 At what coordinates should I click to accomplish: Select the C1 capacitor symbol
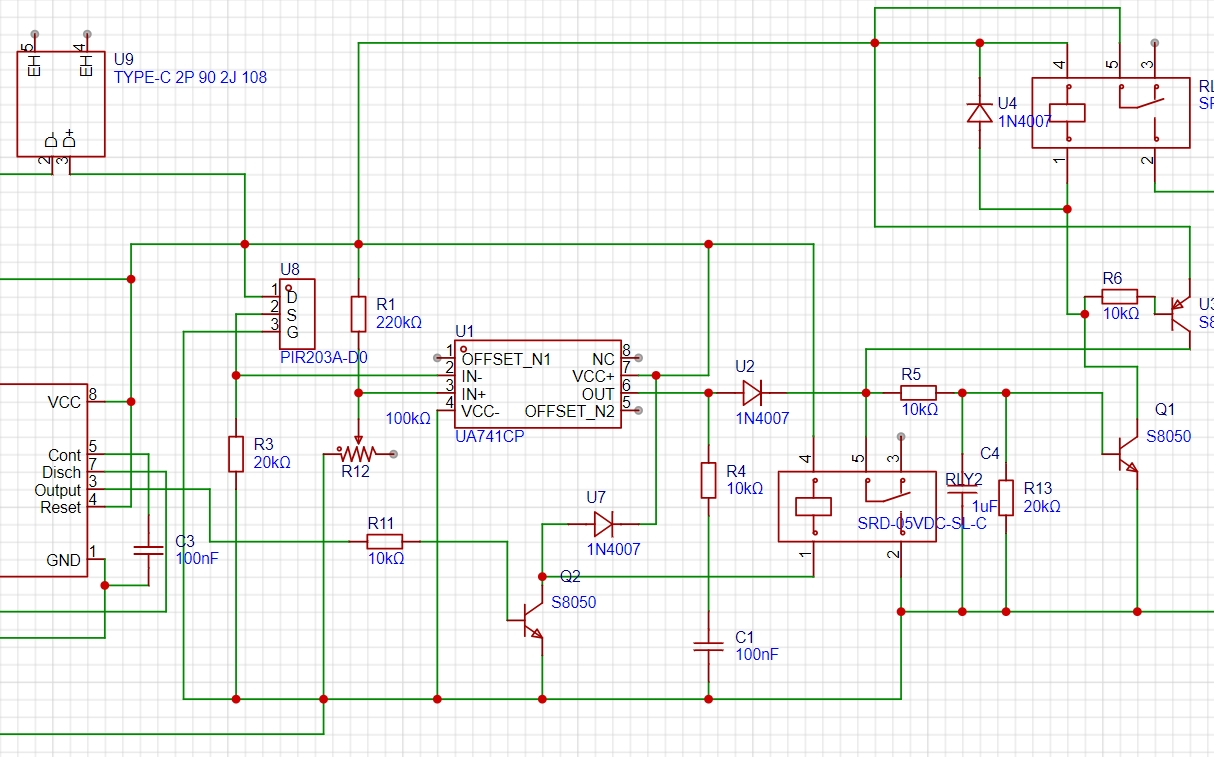click(x=708, y=647)
